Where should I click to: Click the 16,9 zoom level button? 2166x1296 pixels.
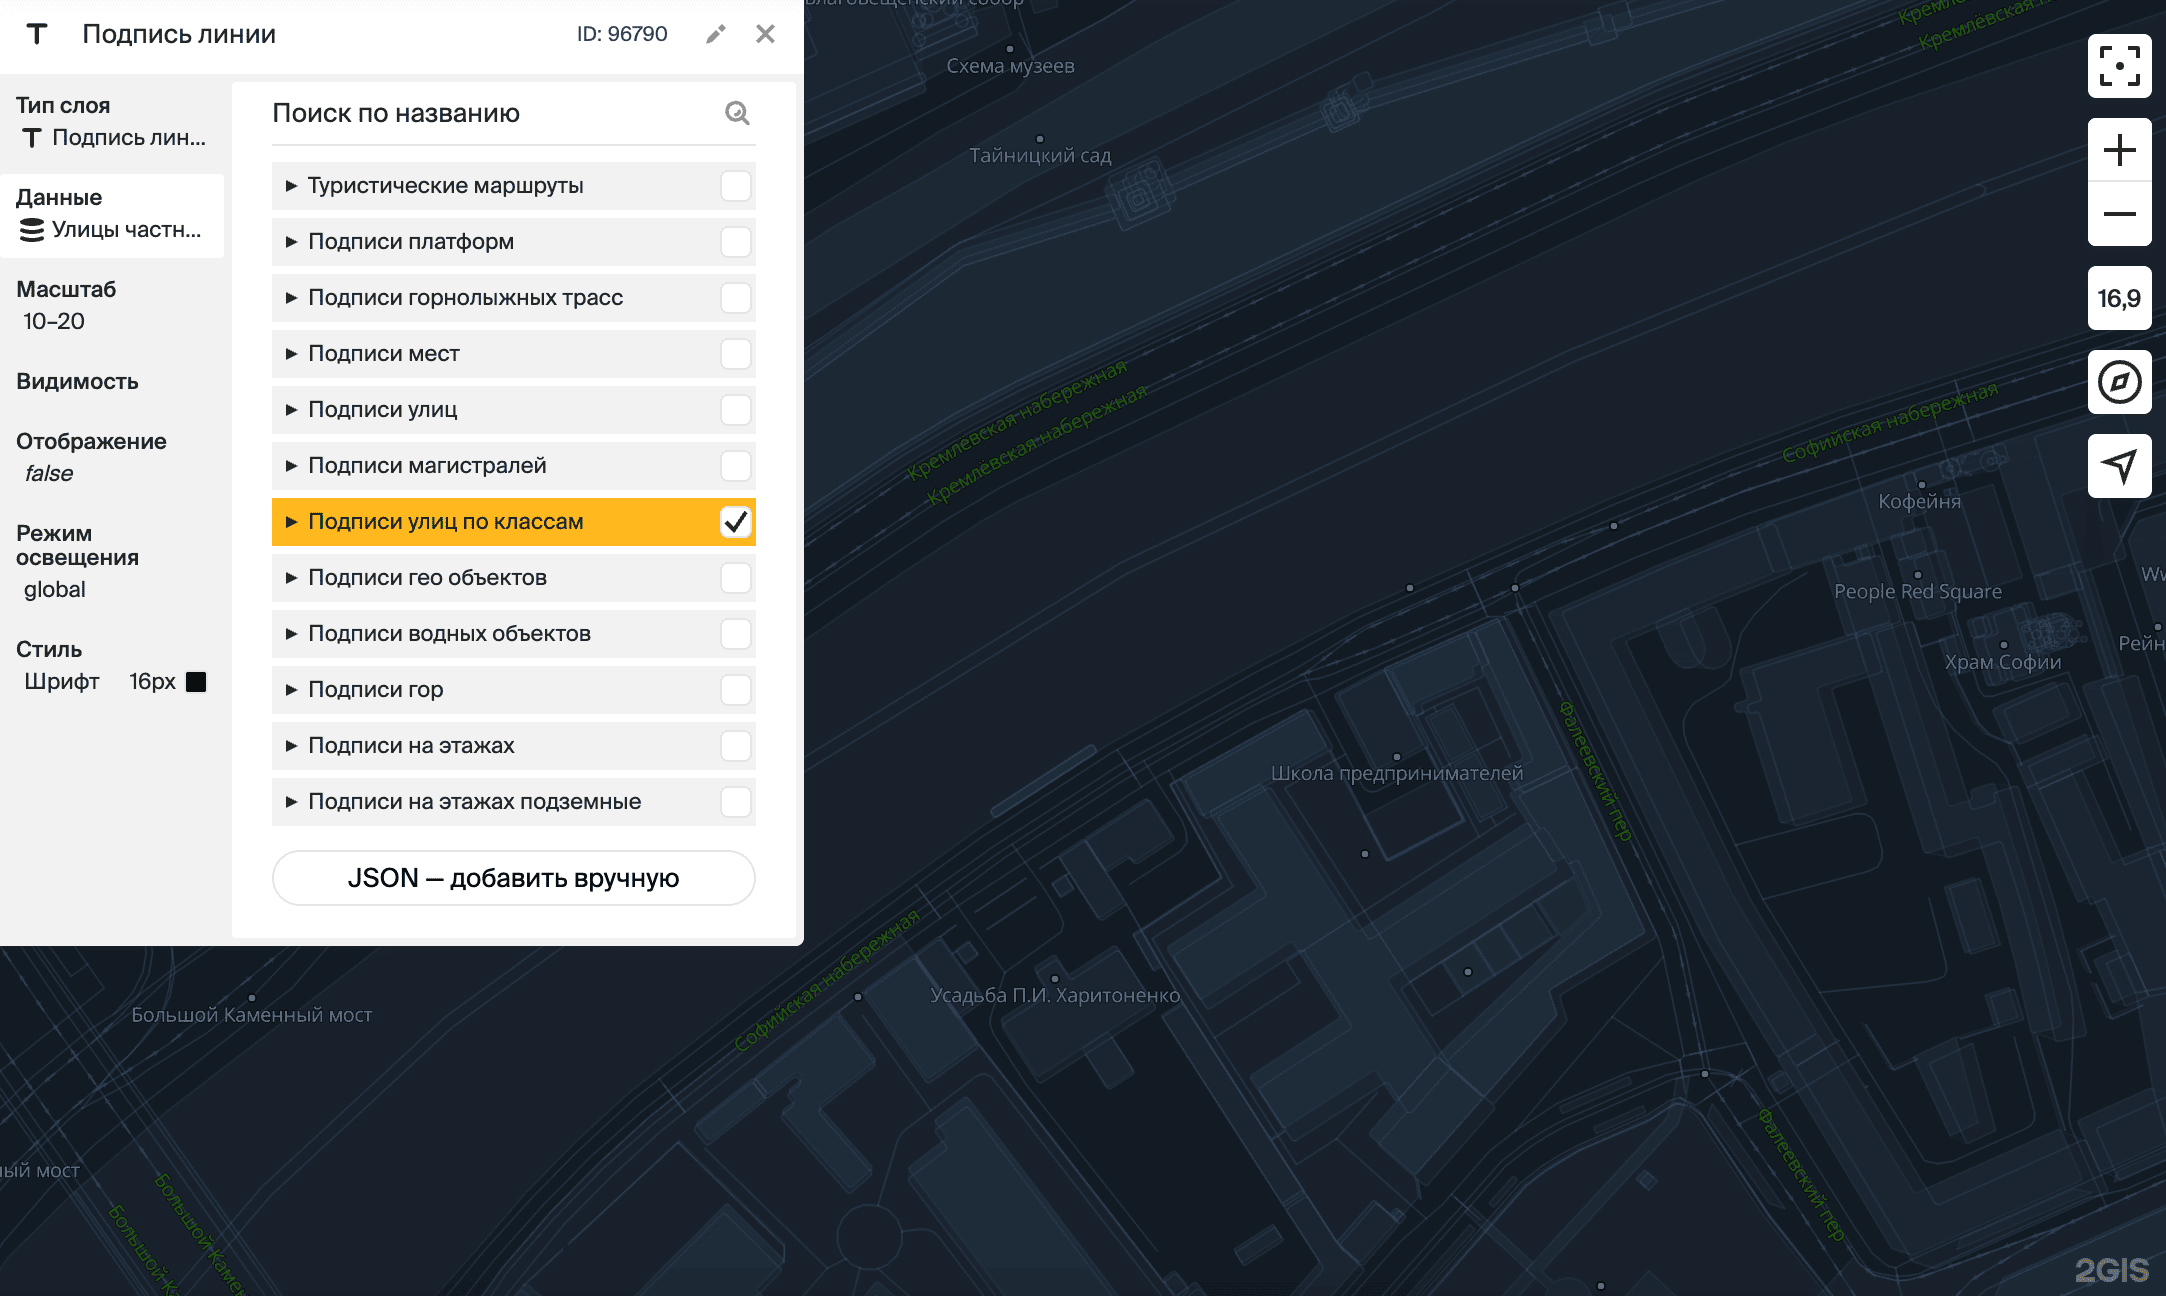pos(2119,298)
